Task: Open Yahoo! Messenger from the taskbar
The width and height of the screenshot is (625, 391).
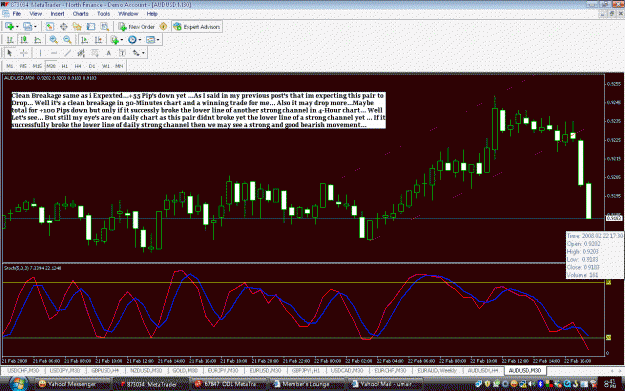Action: click(72, 384)
